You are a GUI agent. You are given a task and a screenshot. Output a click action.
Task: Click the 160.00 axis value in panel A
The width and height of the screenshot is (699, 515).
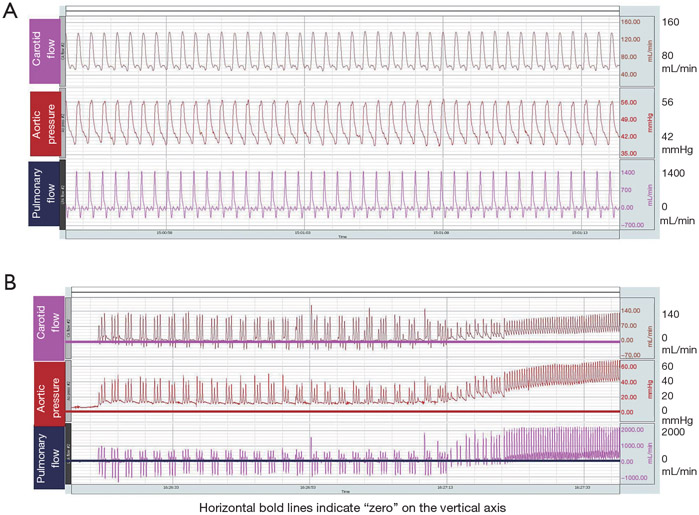(x=630, y=22)
